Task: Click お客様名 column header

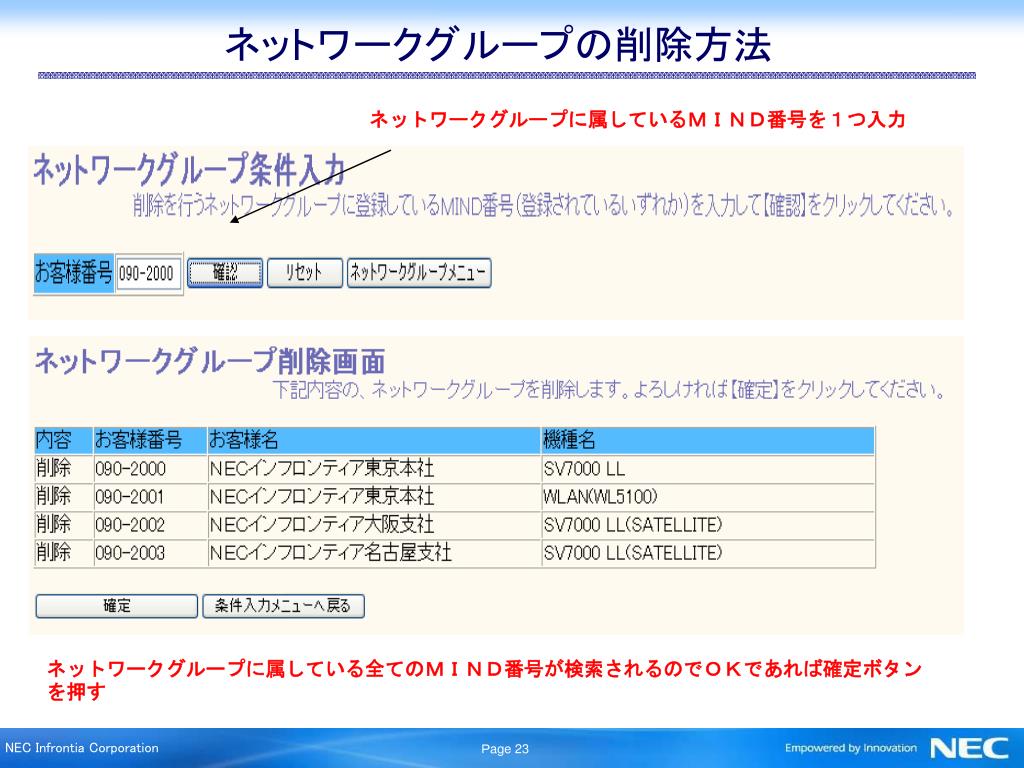Action: pyautogui.click(x=374, y=441)
